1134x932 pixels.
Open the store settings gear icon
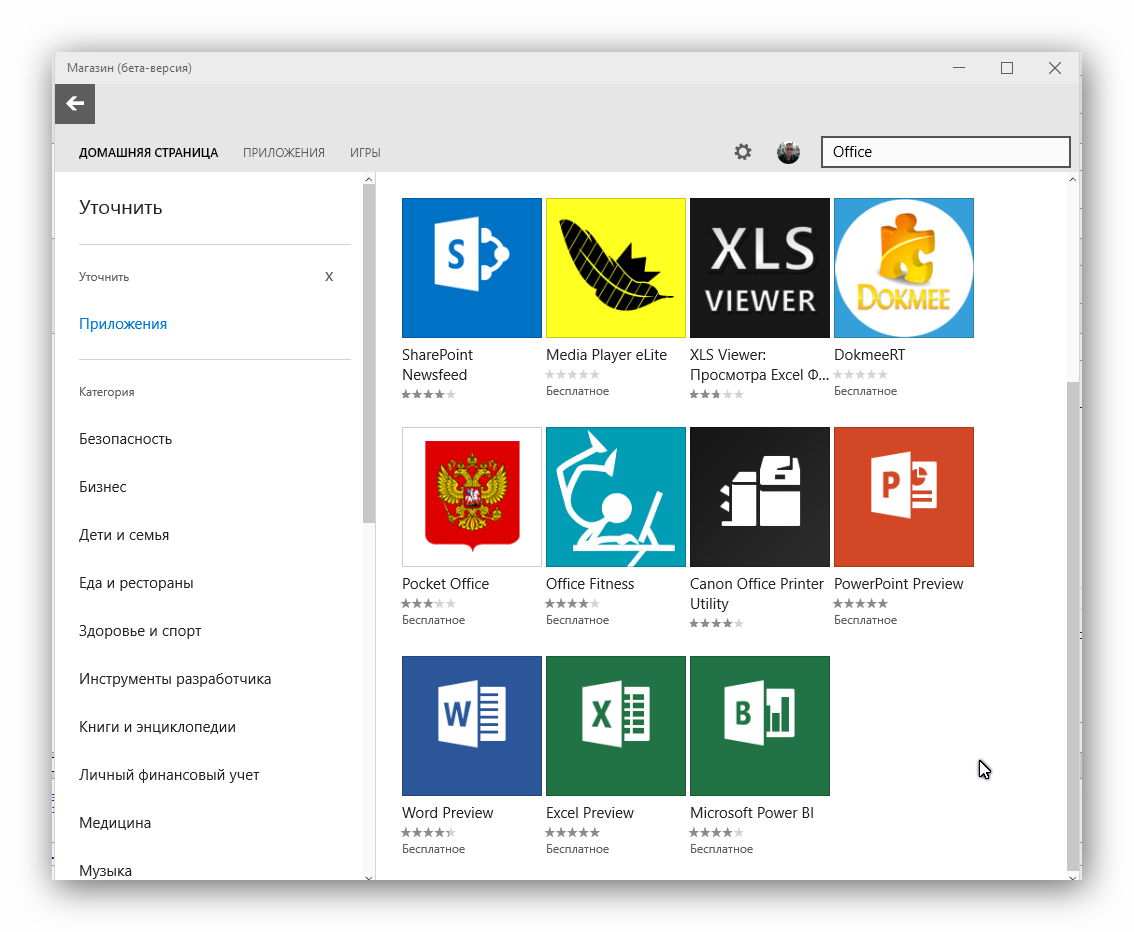pos(743,152)
